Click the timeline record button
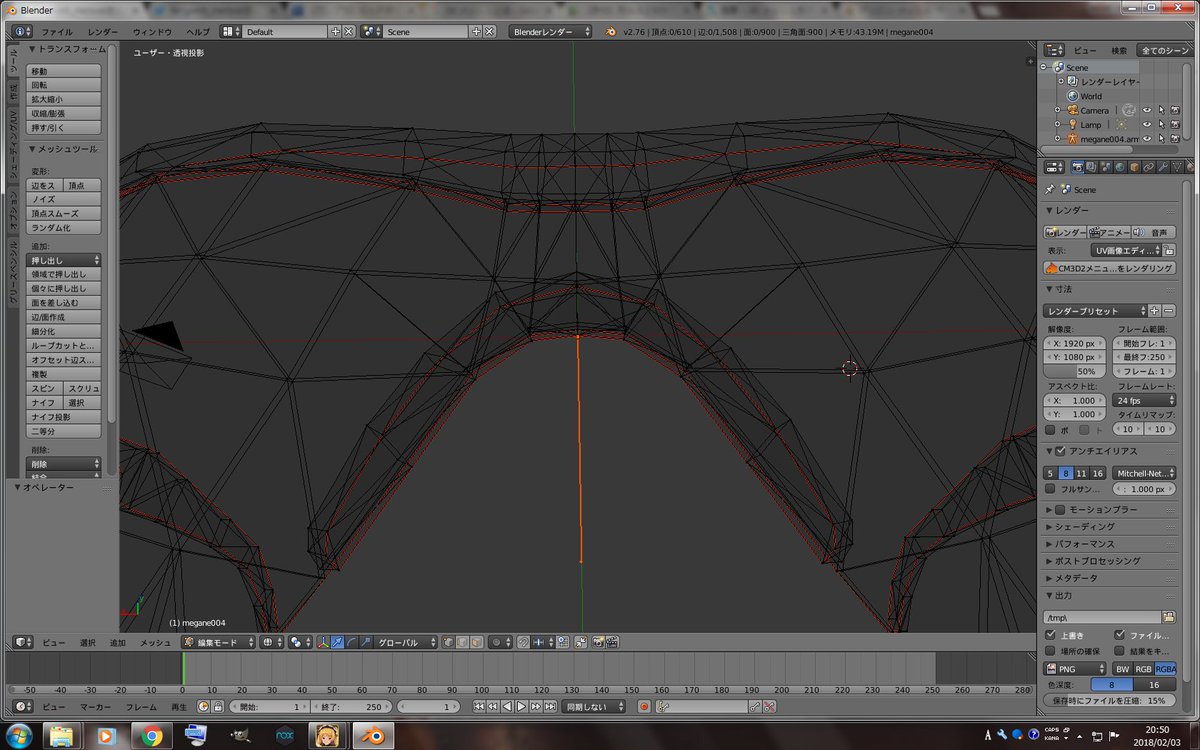 [x=644, y=706]
